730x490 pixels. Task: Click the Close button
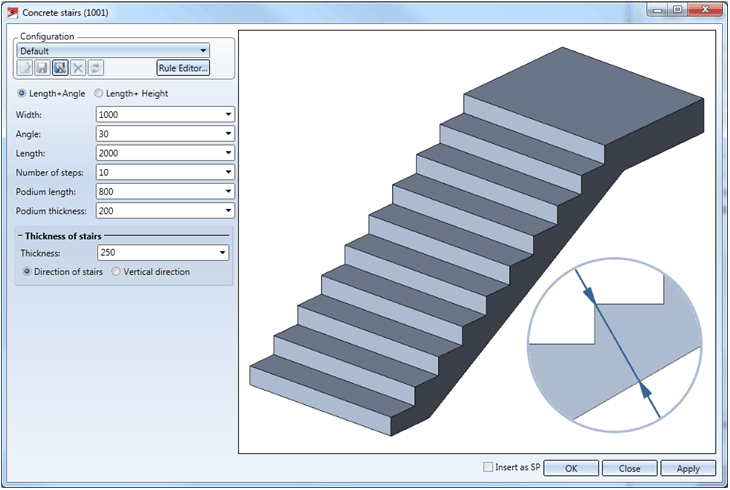tap(629, 468)
